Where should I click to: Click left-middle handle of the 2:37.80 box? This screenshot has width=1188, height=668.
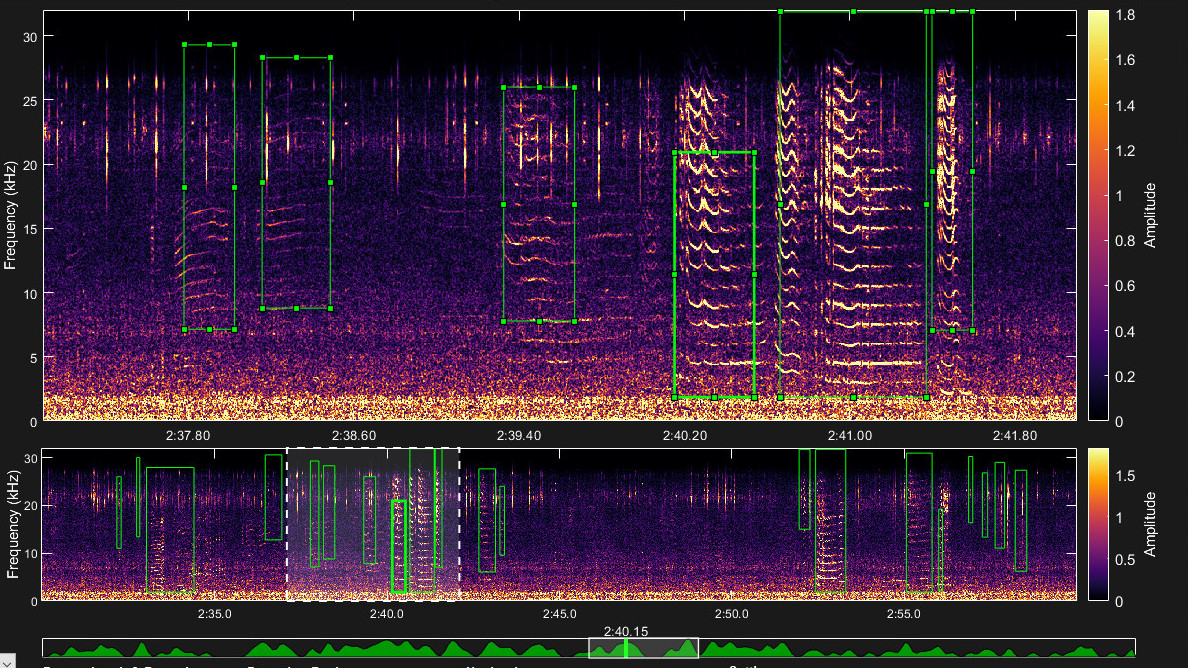(184, 187)
